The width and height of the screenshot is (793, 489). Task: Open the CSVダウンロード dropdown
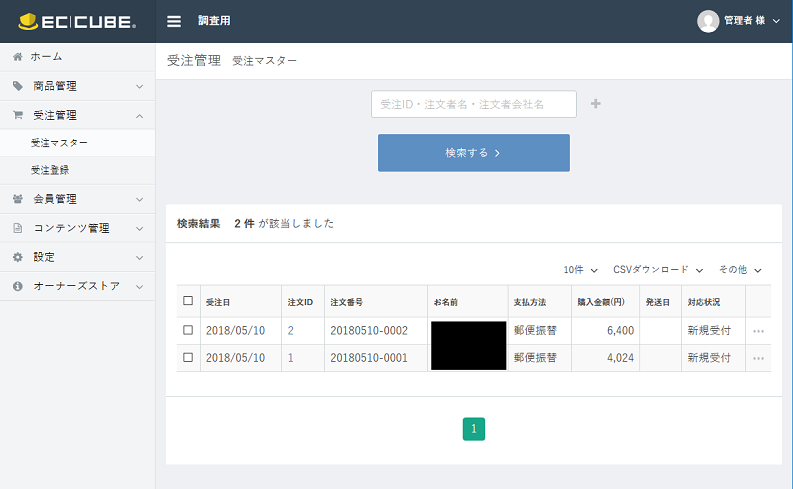[x=658, y=270]
